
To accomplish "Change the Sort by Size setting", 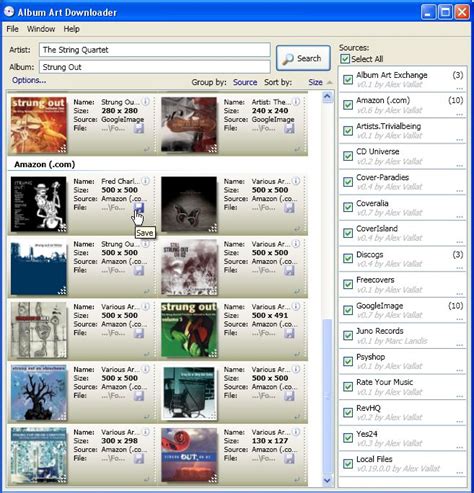I will 315,82.
